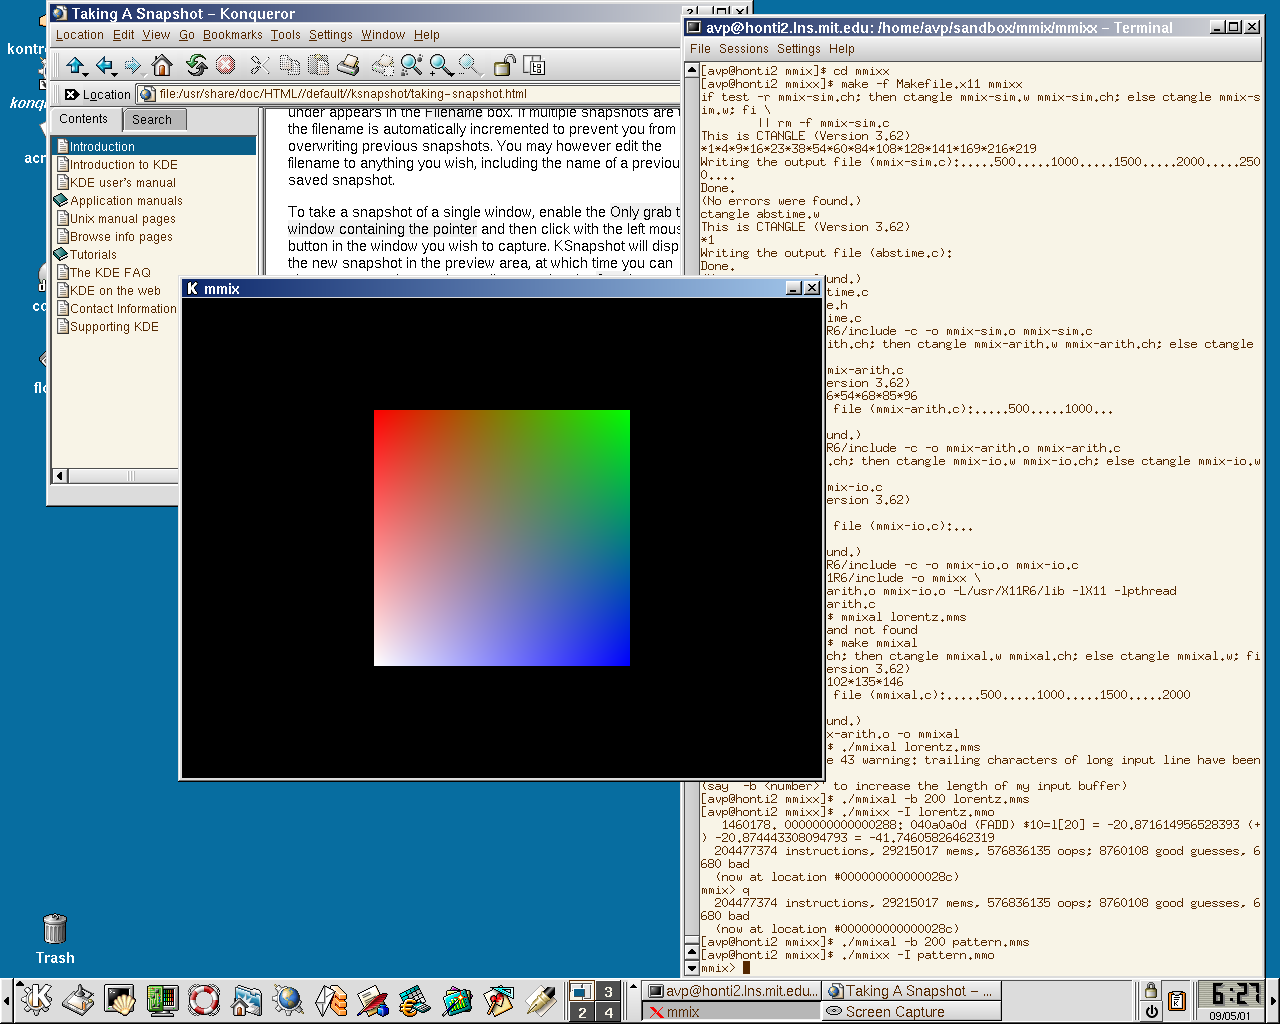
Task: Expand the Application manuals tree entry
Action: click(126, 201)
